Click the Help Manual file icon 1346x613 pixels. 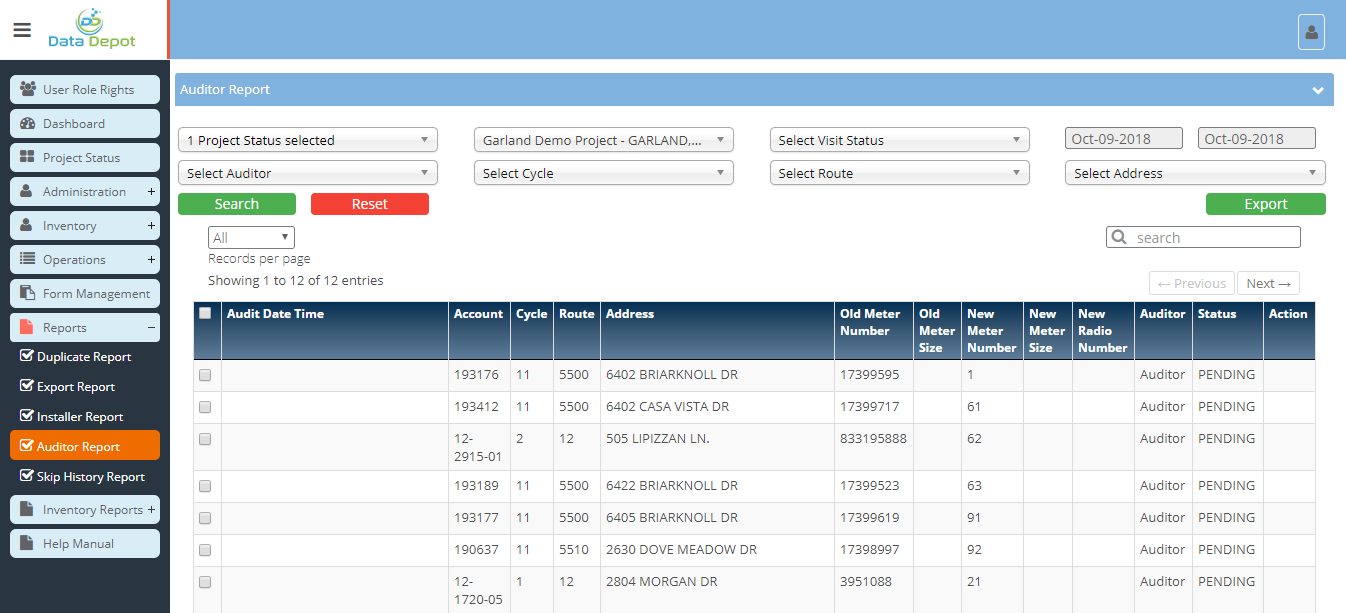point(28,543)
